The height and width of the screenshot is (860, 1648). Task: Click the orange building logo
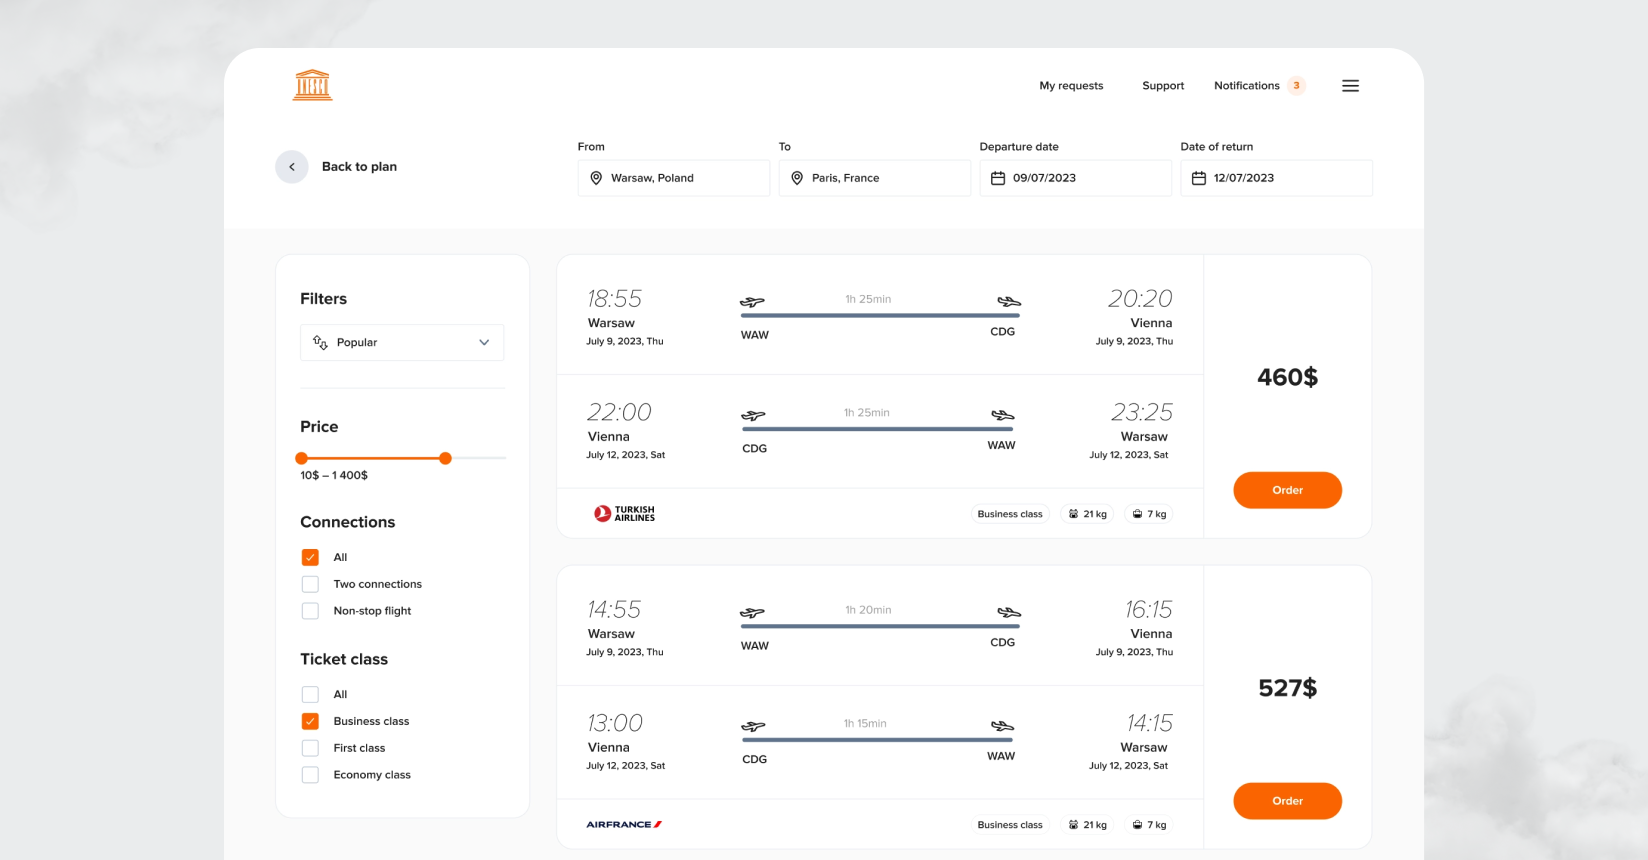pos(312,85)
